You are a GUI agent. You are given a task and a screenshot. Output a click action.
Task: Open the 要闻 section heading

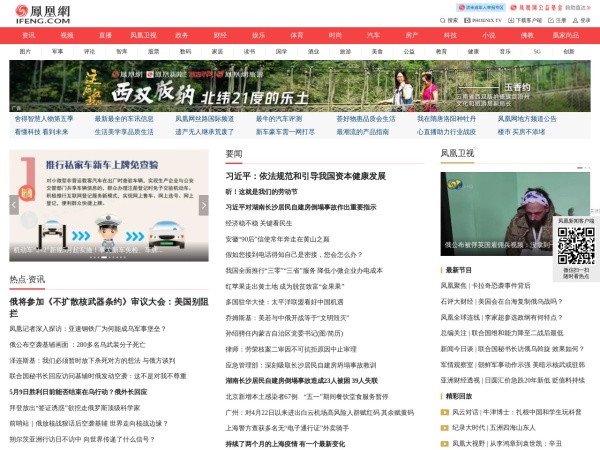click(x=234, y=153)
